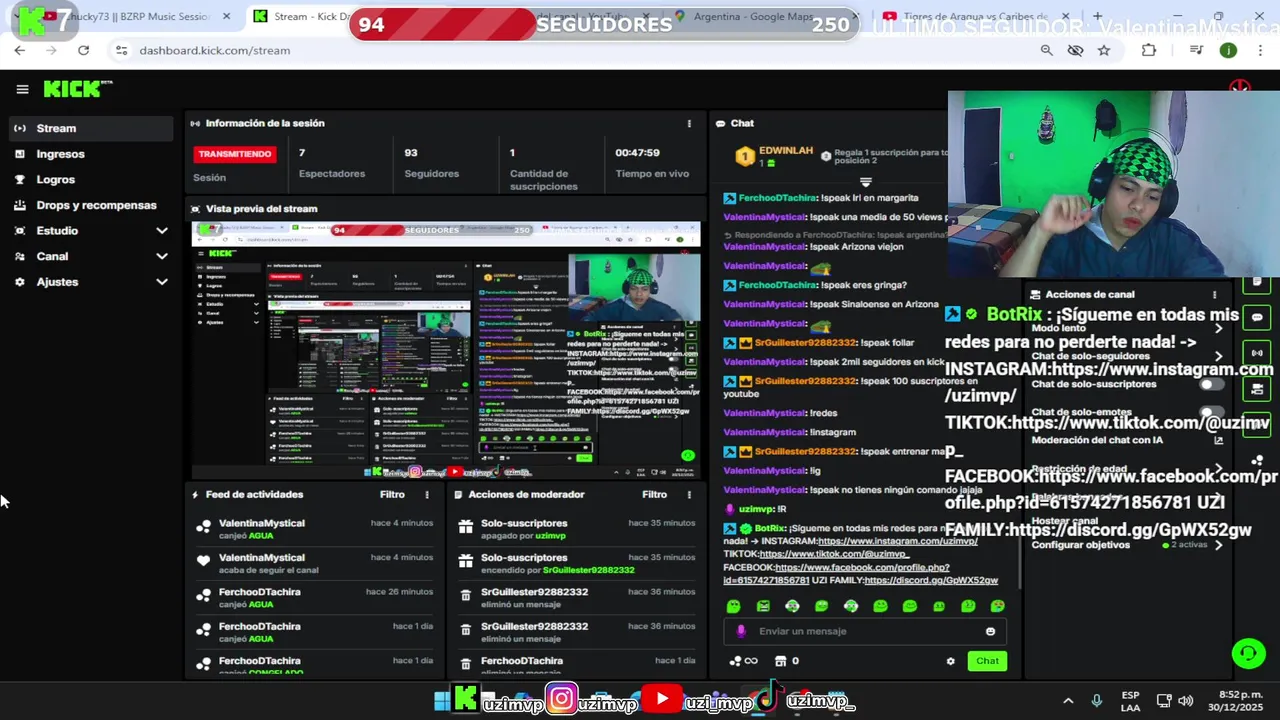Open the browser extensions puzzle icon
The image size is (1280, 720).
[x=1148, y=50]
